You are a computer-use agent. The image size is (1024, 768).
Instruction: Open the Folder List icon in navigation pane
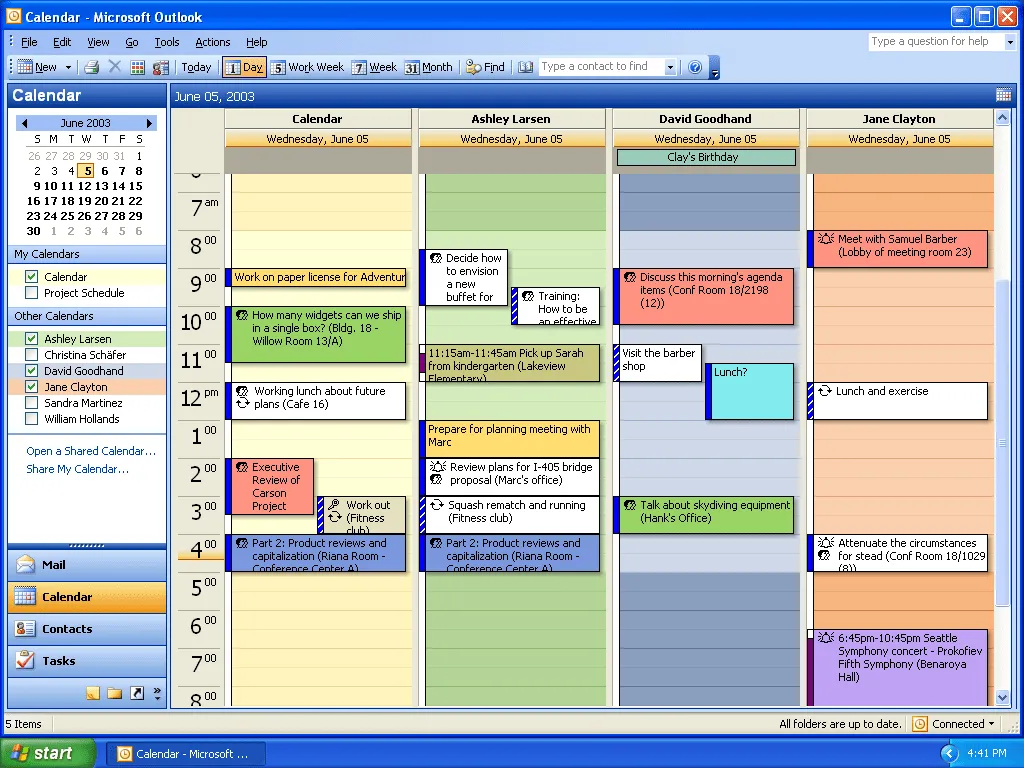click(115, 693)
